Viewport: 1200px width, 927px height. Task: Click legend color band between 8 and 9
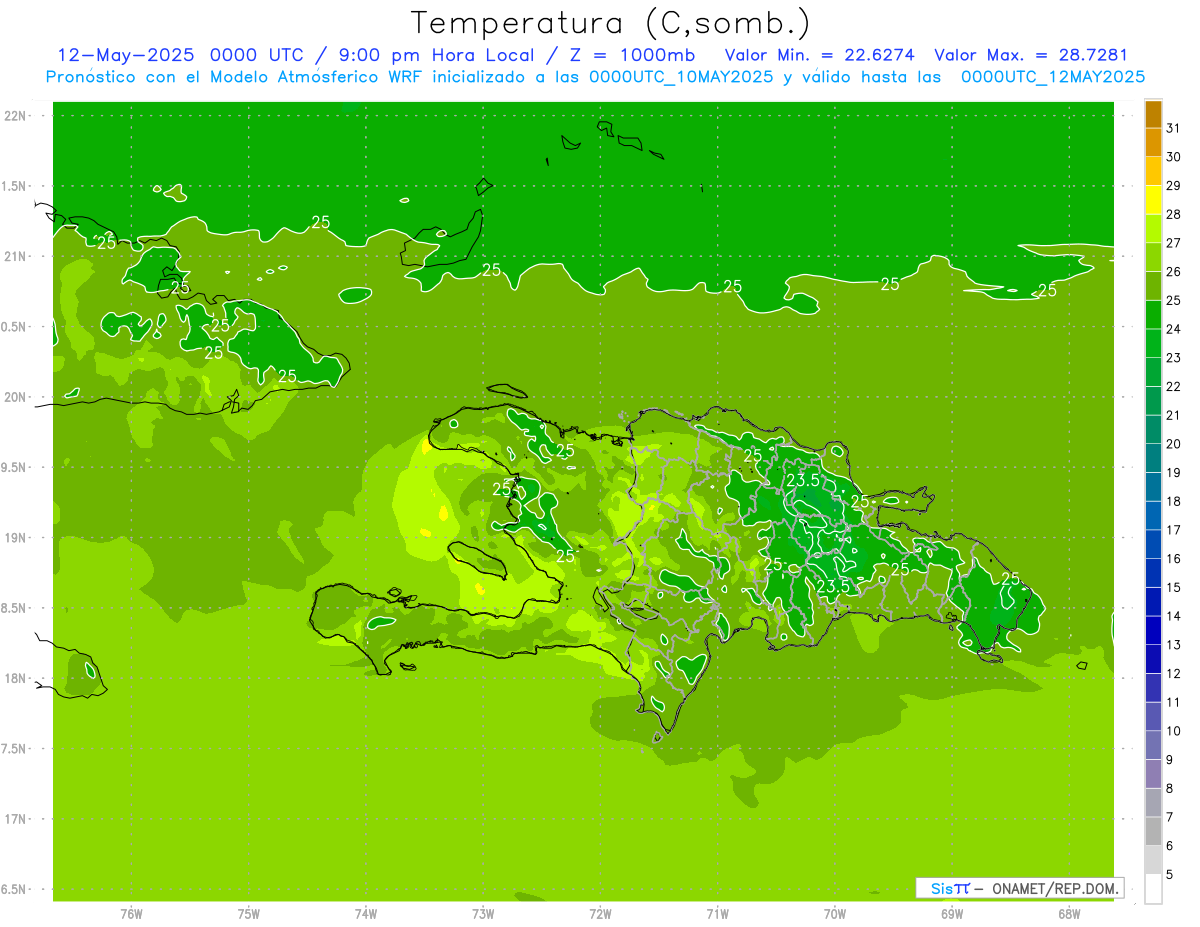point(1153,775)
